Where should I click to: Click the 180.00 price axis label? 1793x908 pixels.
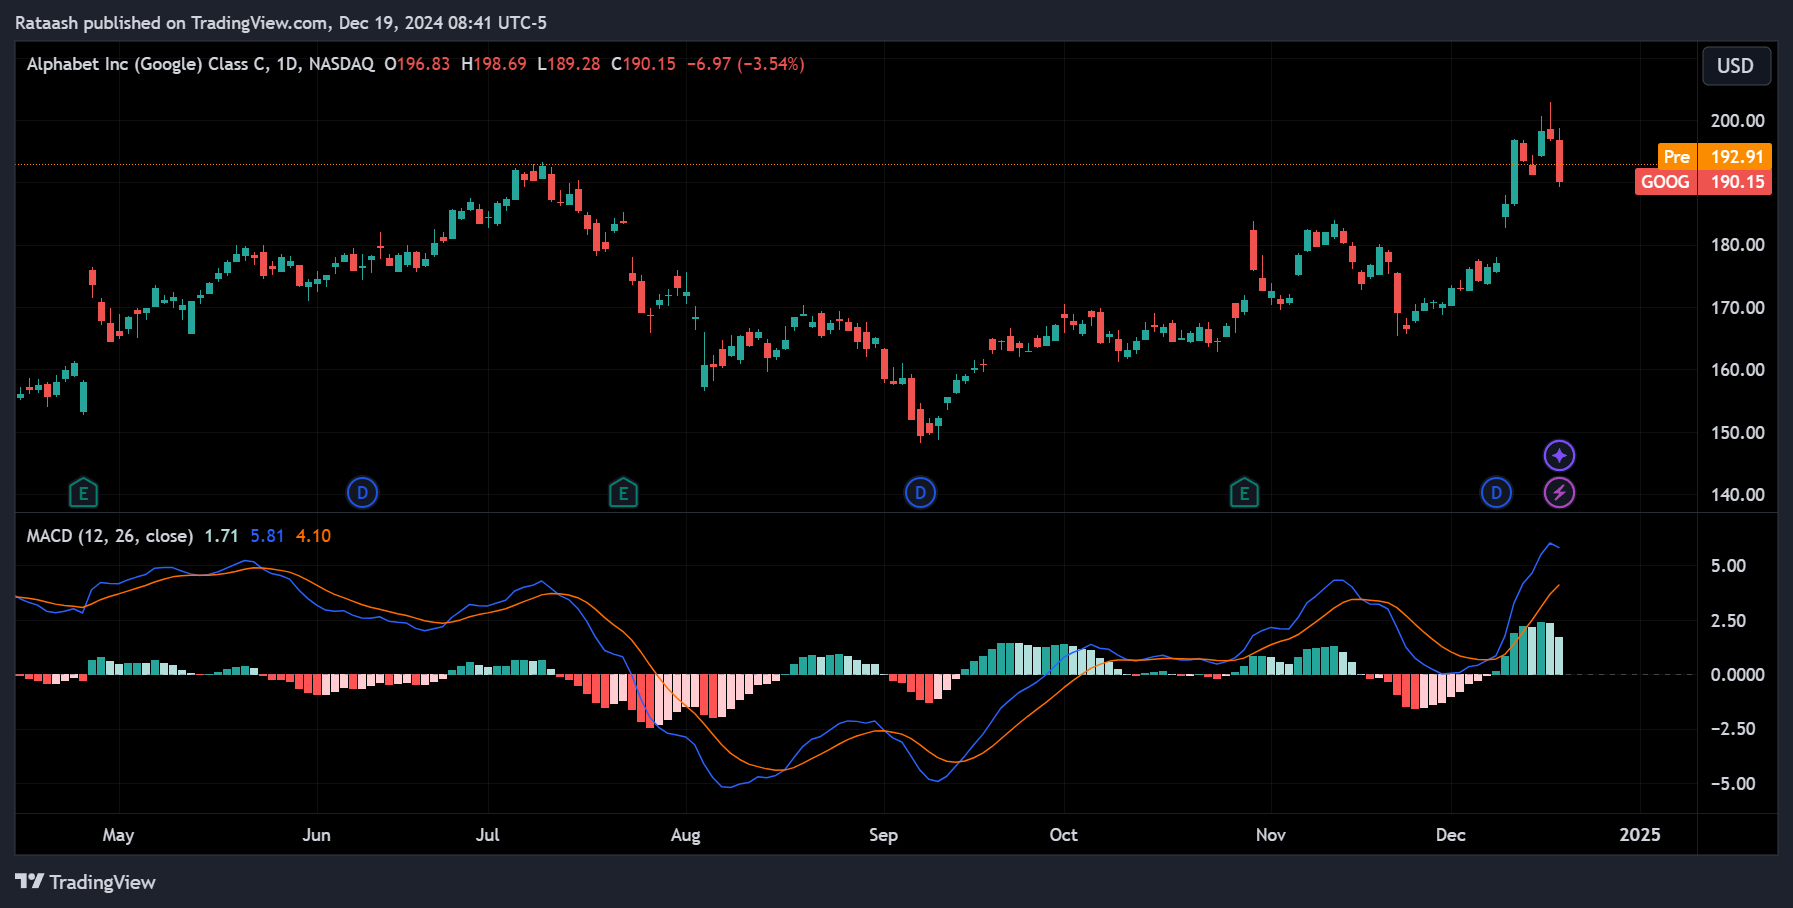click(1738, 245)
